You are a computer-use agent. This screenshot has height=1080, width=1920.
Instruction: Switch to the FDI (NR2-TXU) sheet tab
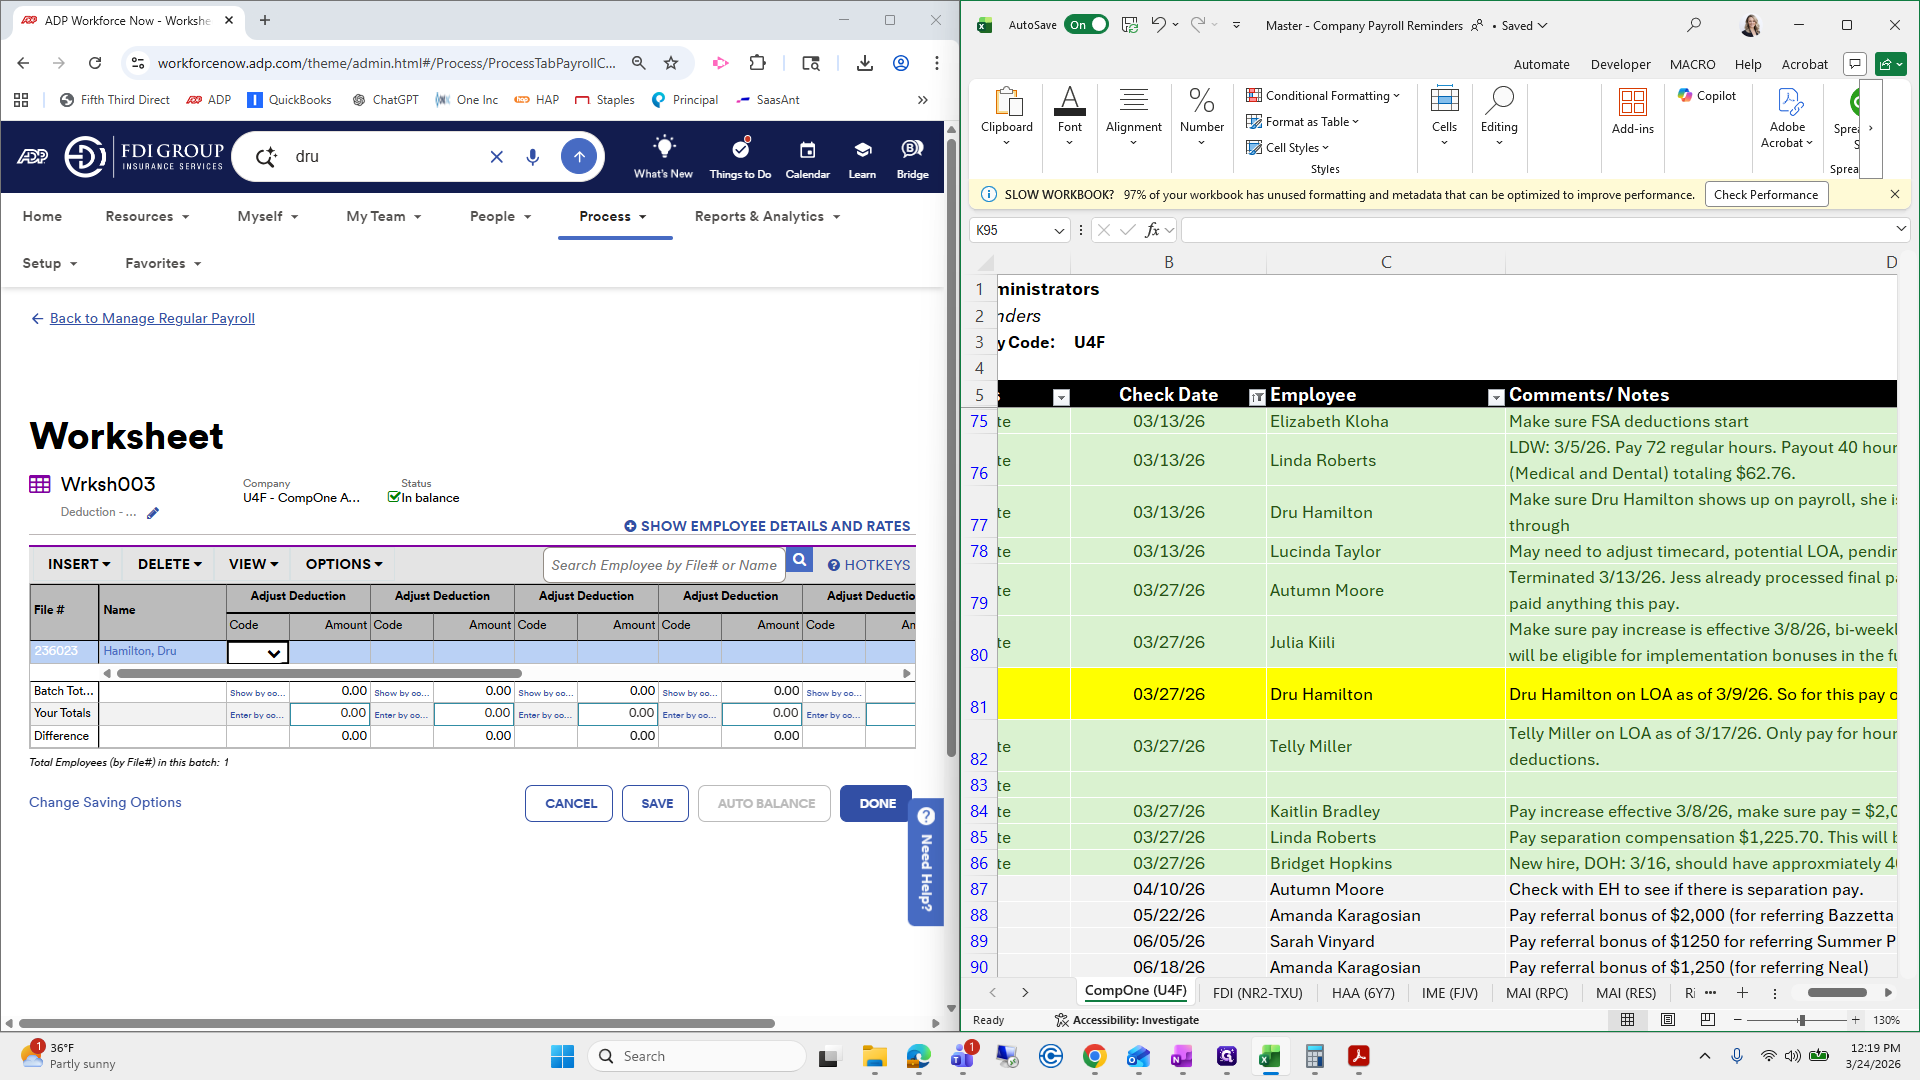click(x=1257, y=993)
